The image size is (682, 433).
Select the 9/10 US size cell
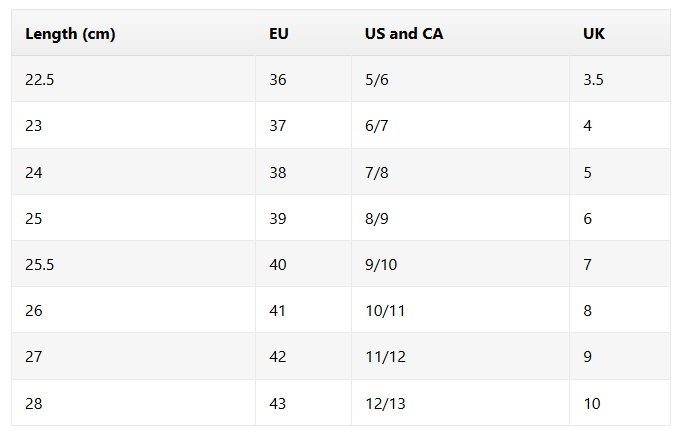[460, 264]
